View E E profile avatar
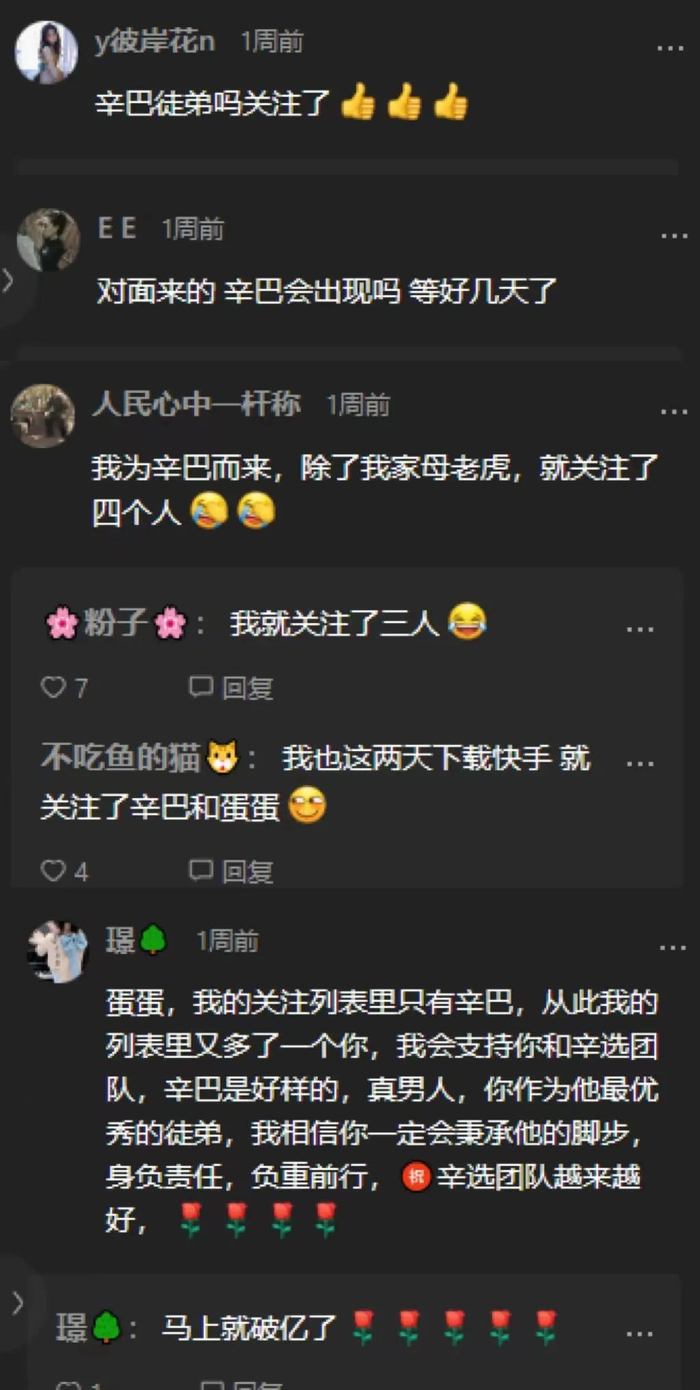 point(48,240)
